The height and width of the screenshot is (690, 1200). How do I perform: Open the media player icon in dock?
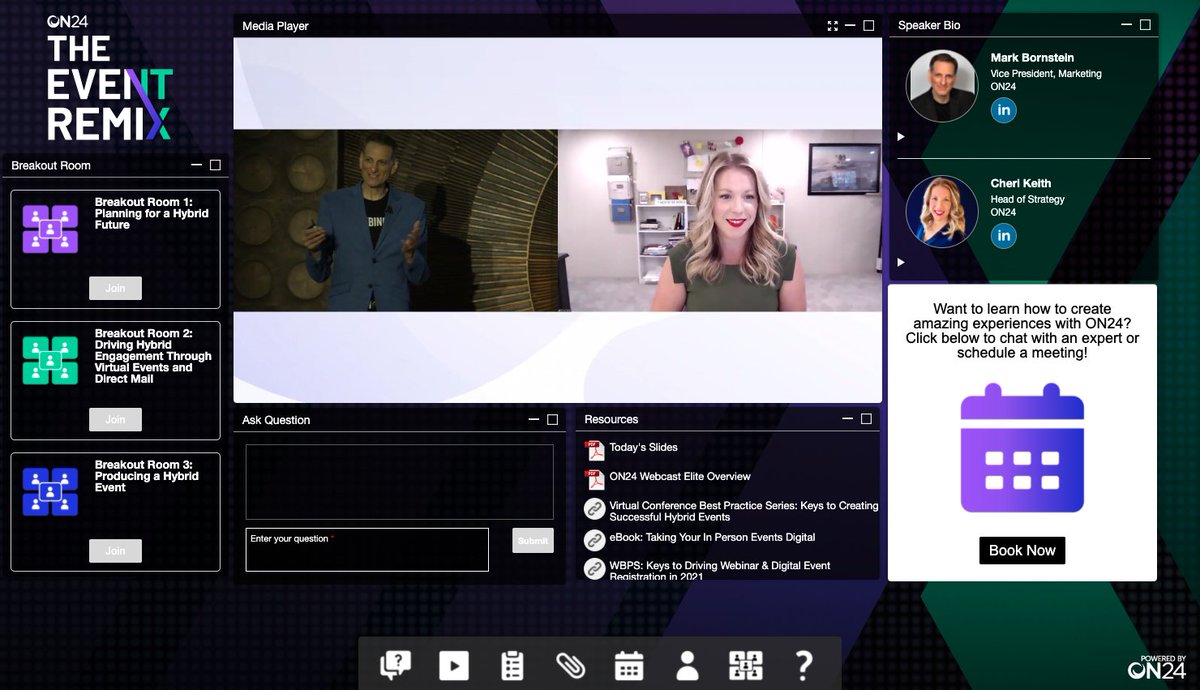point(453,665)
